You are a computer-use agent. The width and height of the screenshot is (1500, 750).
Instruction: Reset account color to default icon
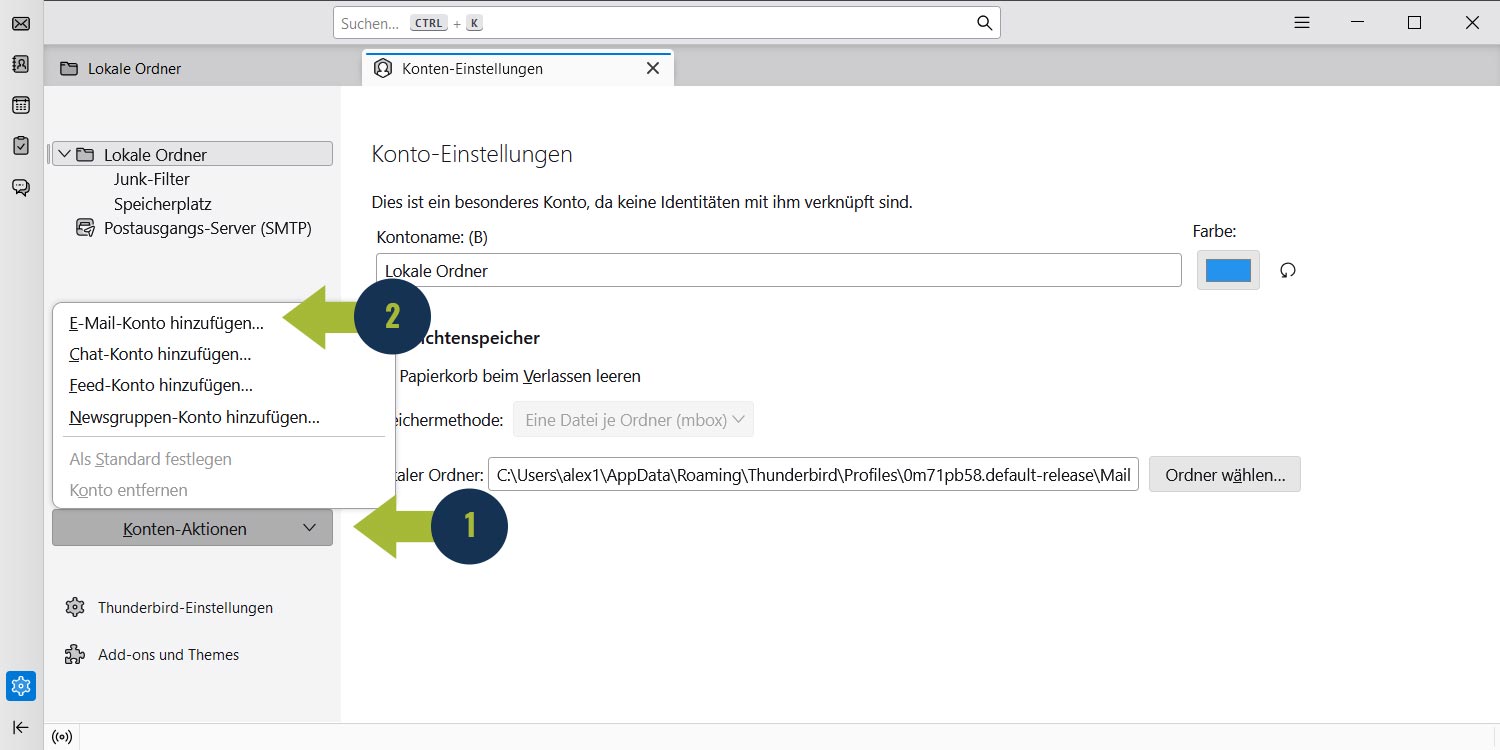coord(1288,270)
